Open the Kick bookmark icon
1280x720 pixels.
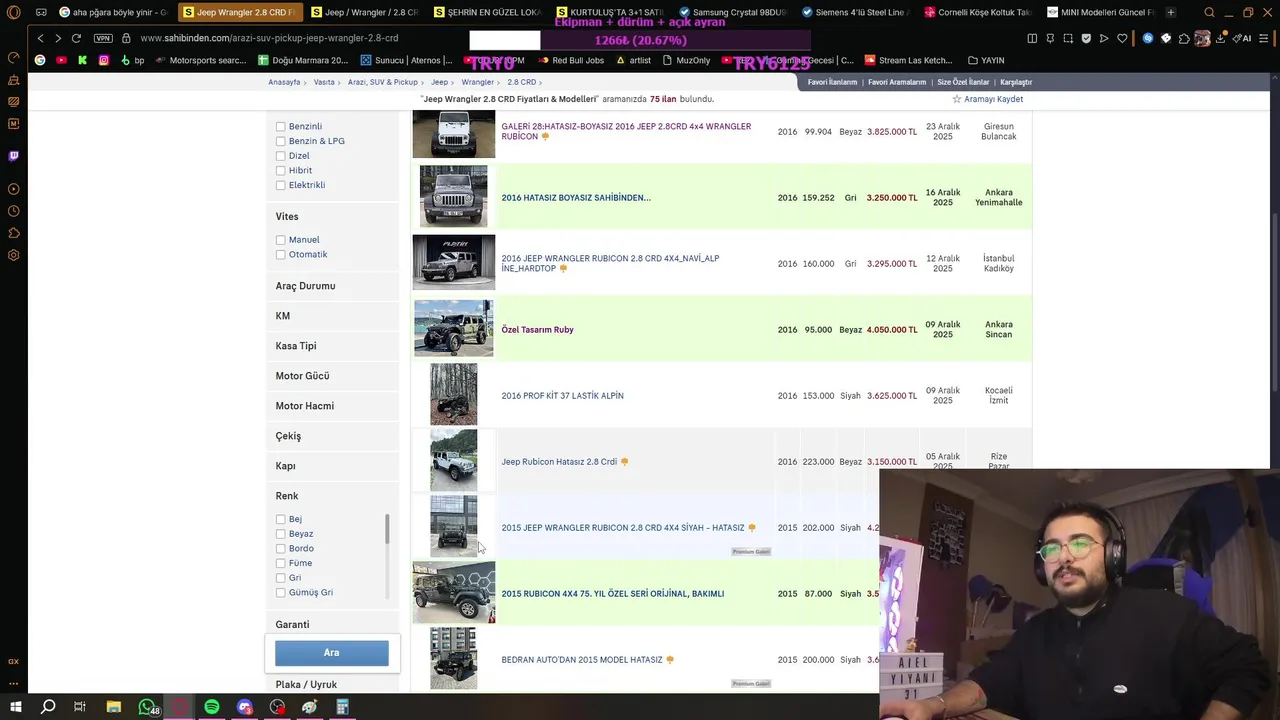point(82,60)
